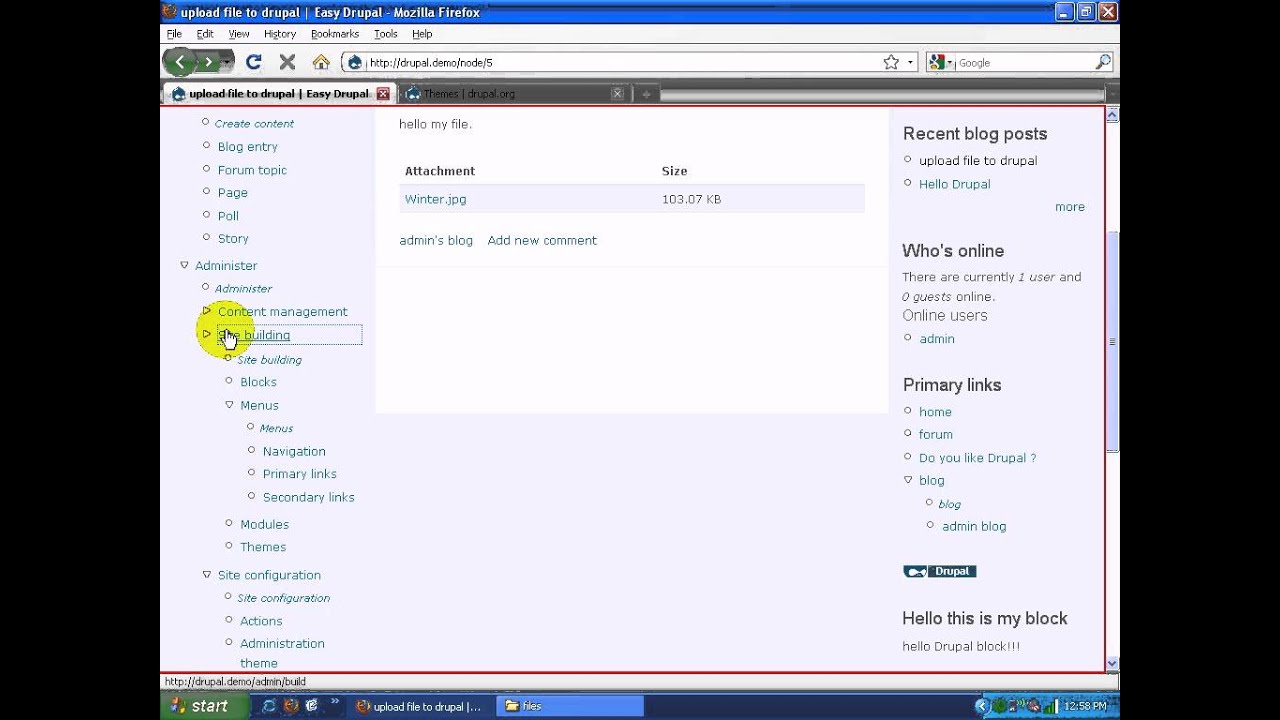Screen dimensions: 1280x720
Task: Open Forum topic creation link
Action: point(252,170)
